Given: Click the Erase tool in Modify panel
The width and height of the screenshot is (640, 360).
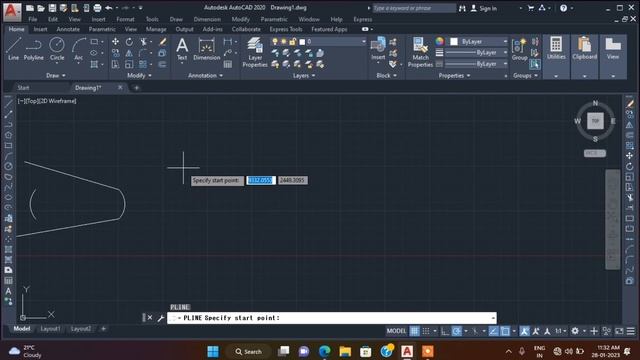Looking at the screenshot, I should tap(162, 42).
